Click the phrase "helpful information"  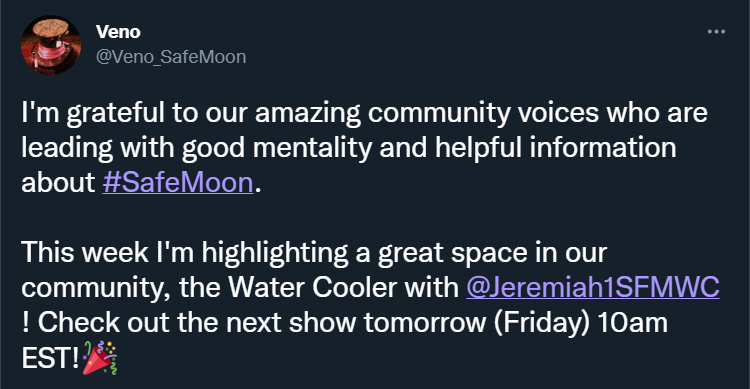pyautogui.click(x=555, y=148)
